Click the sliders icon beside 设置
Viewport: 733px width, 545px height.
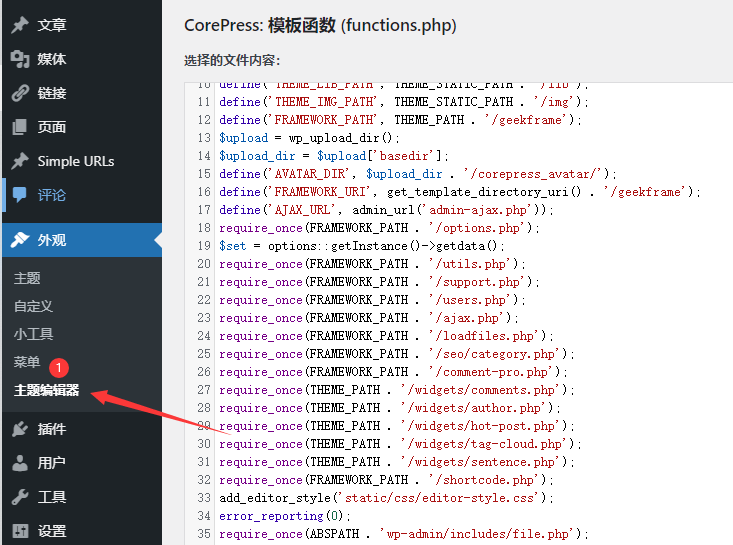point(20,531)
